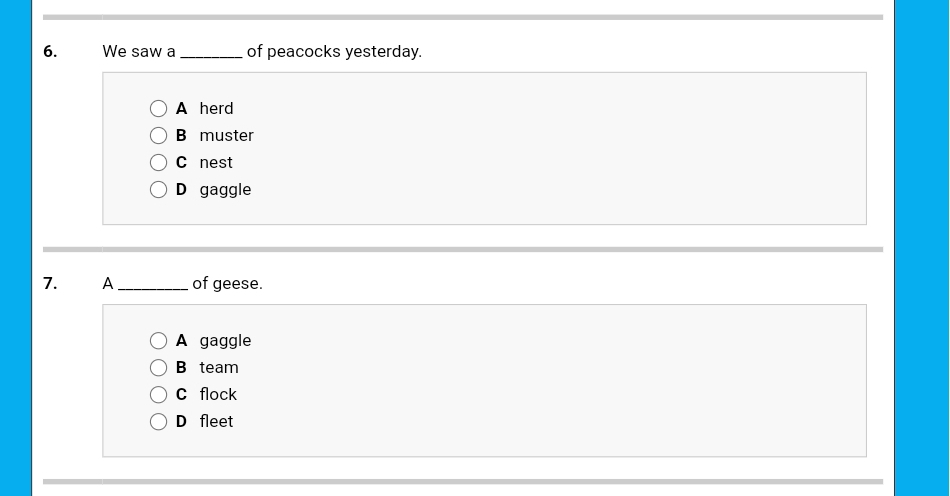950x496 pixels.
Task: Pick the "flock" radio button
Action: [158, 395]
